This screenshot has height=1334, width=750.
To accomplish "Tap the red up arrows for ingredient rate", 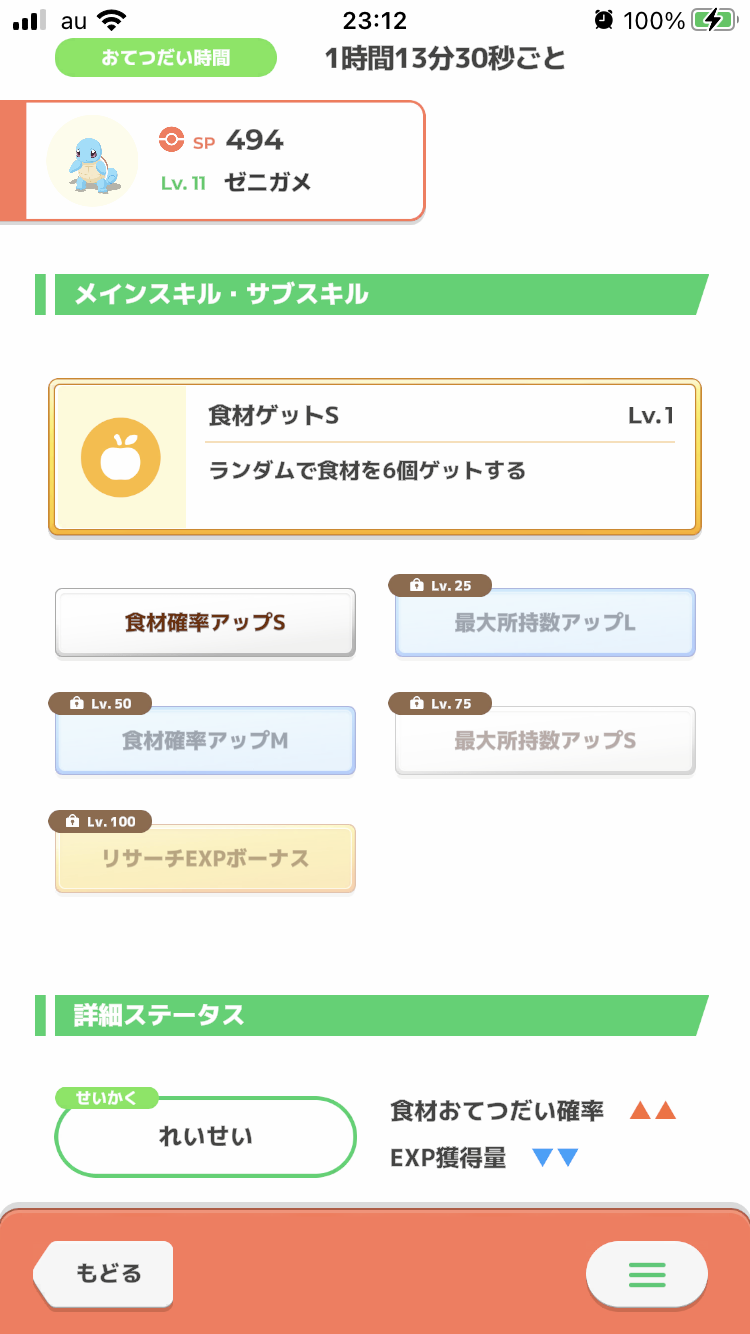I will [653, 1111].
